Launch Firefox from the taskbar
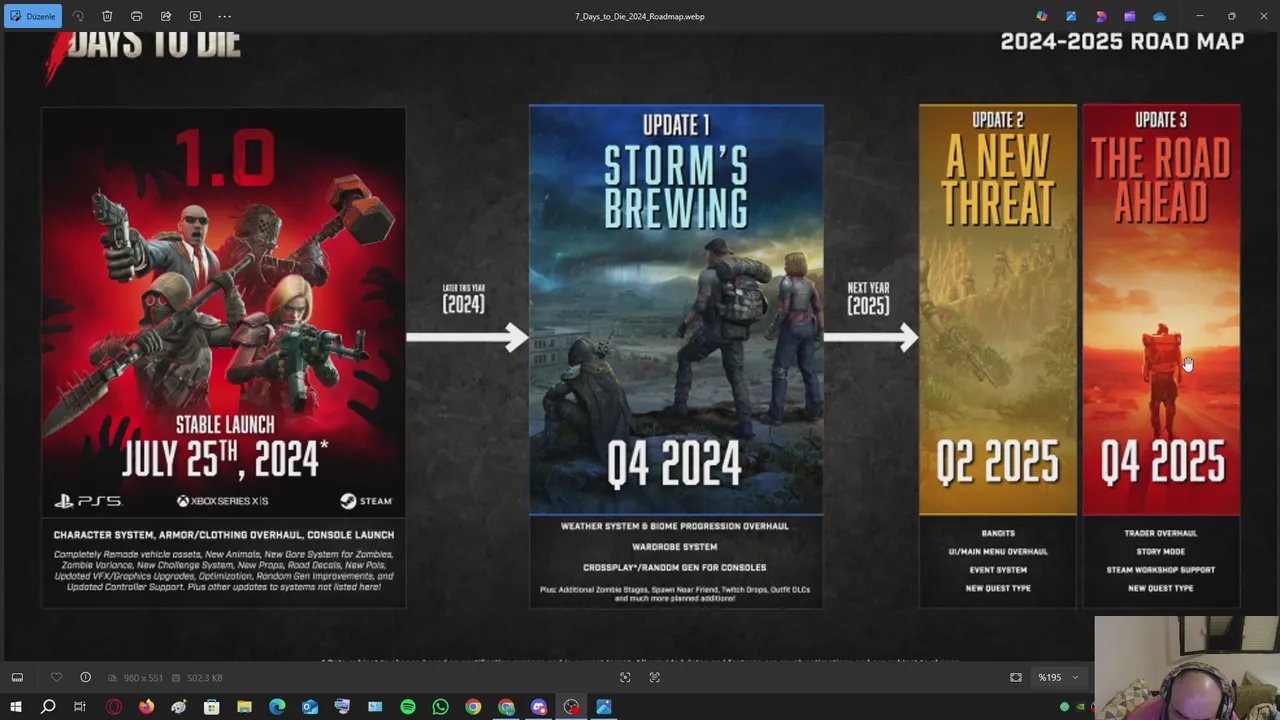 (146, 707)
